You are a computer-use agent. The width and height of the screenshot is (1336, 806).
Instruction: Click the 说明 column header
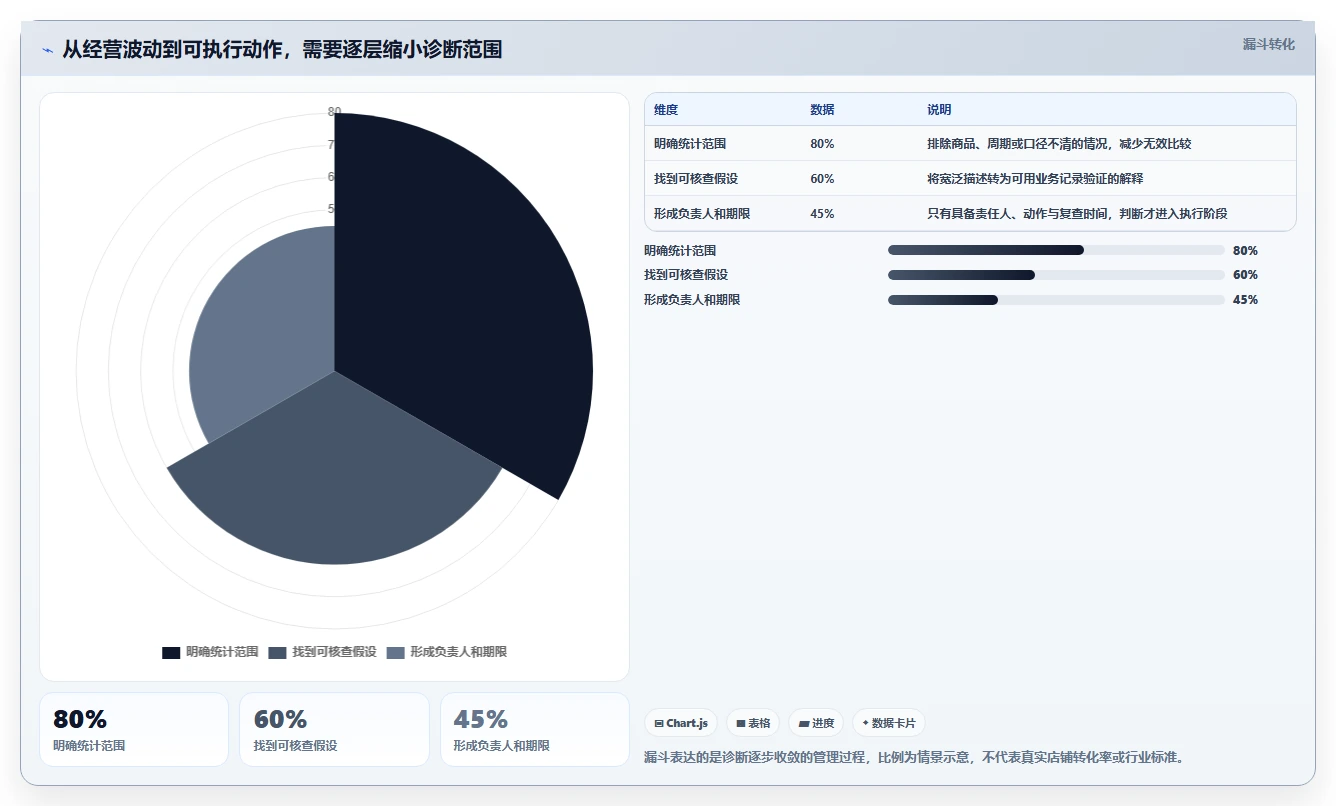(x=939, y=110)
